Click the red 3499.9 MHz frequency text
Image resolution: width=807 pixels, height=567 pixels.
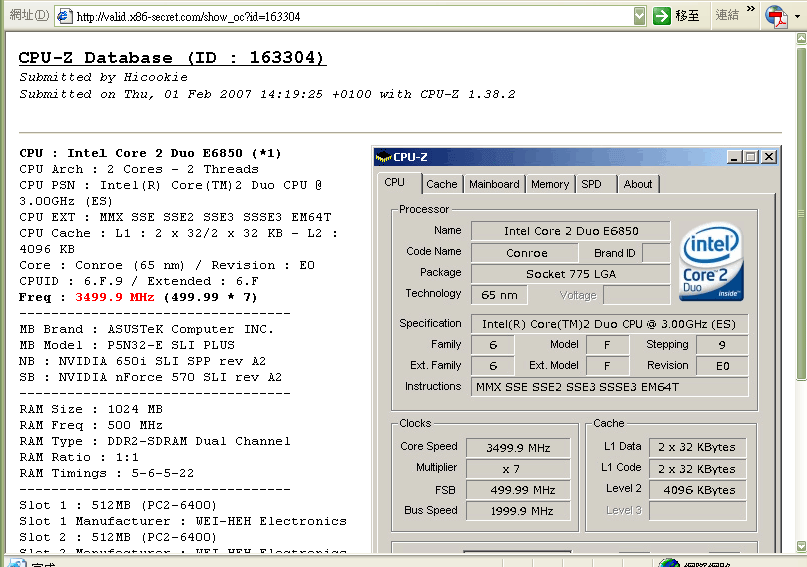point(115,297)
